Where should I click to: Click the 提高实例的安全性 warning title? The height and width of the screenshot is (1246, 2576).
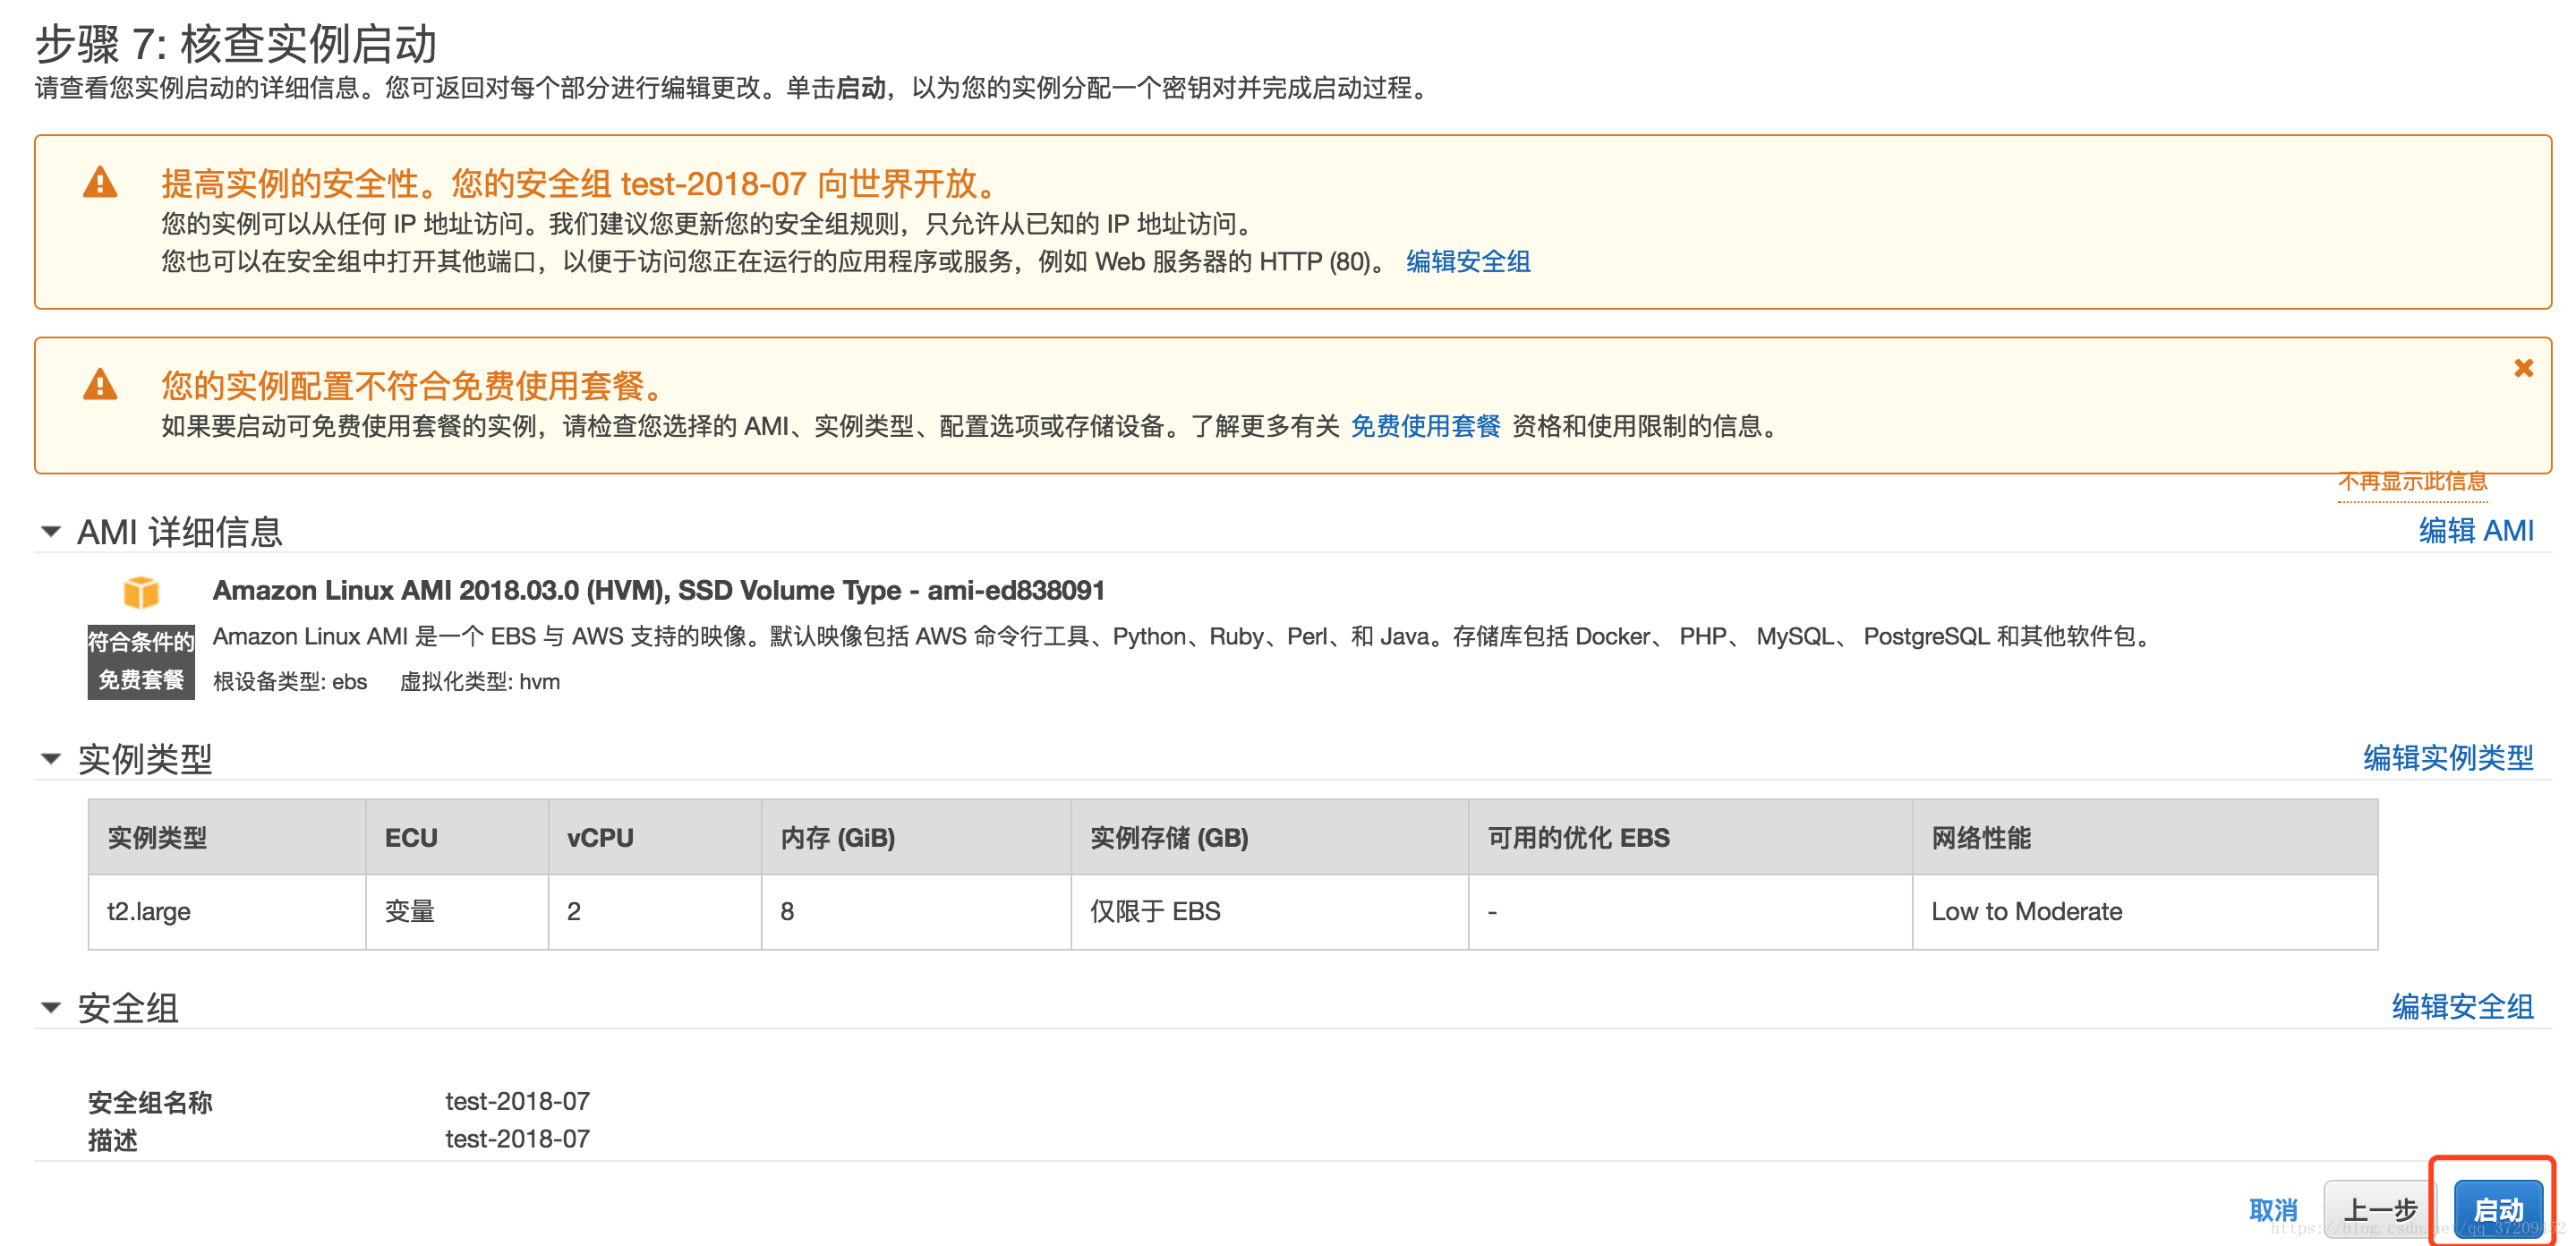click(x=579, y=183)
